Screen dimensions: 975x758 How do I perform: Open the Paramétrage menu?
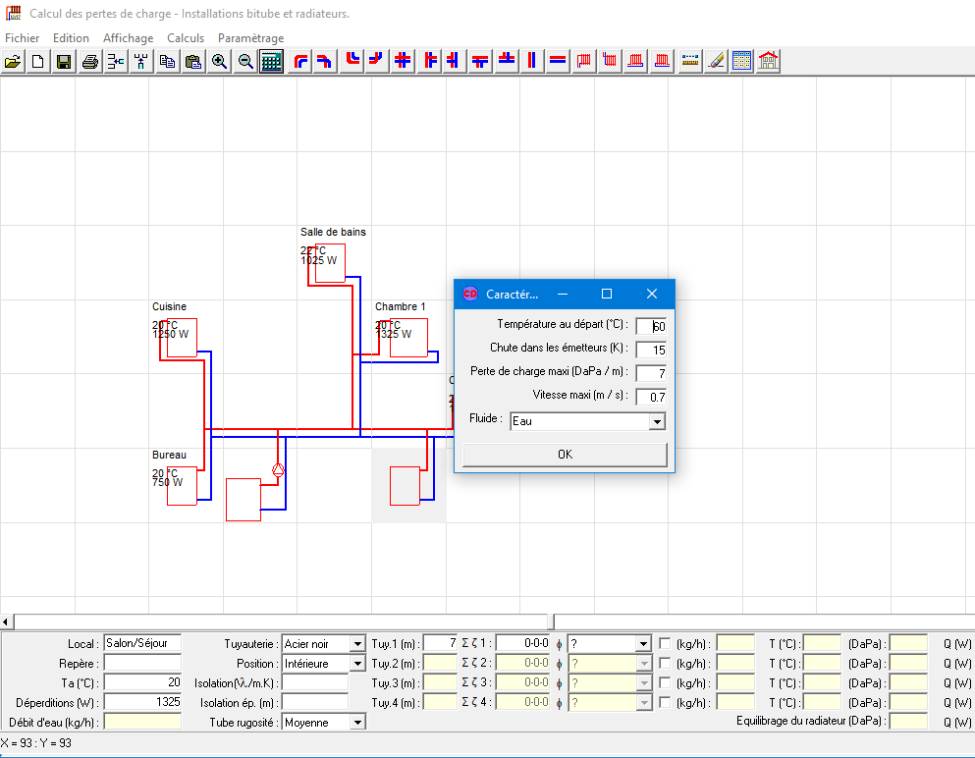pos(252,37)
